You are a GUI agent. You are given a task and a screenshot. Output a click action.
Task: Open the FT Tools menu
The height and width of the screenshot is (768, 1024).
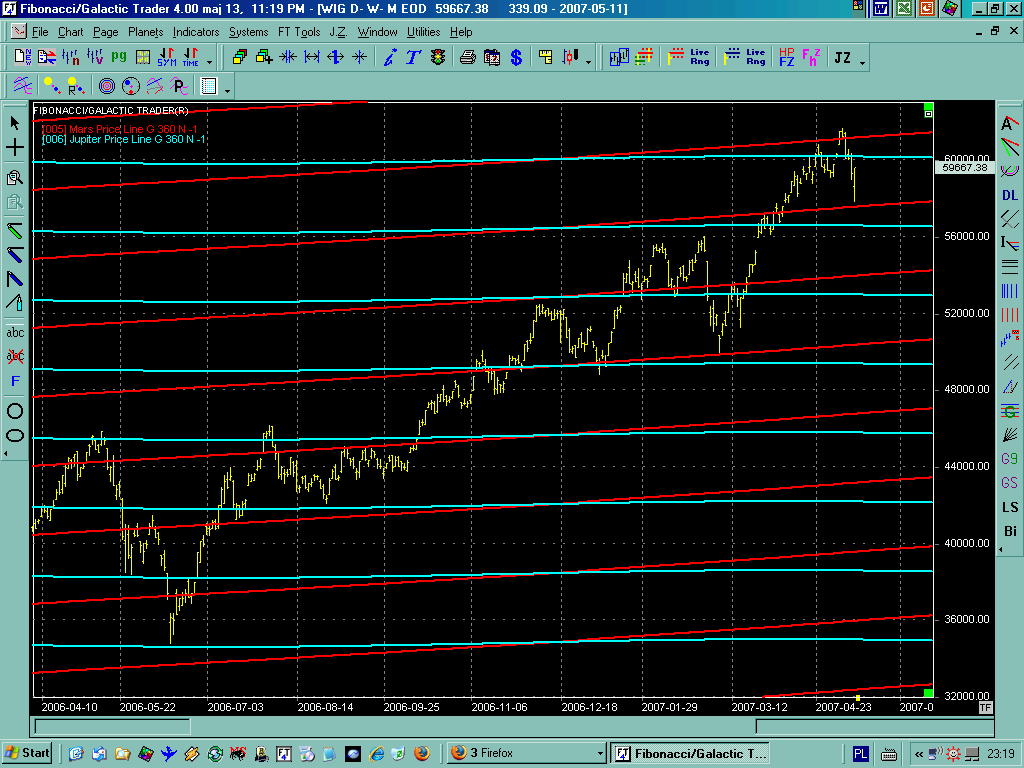pos(299,32)
